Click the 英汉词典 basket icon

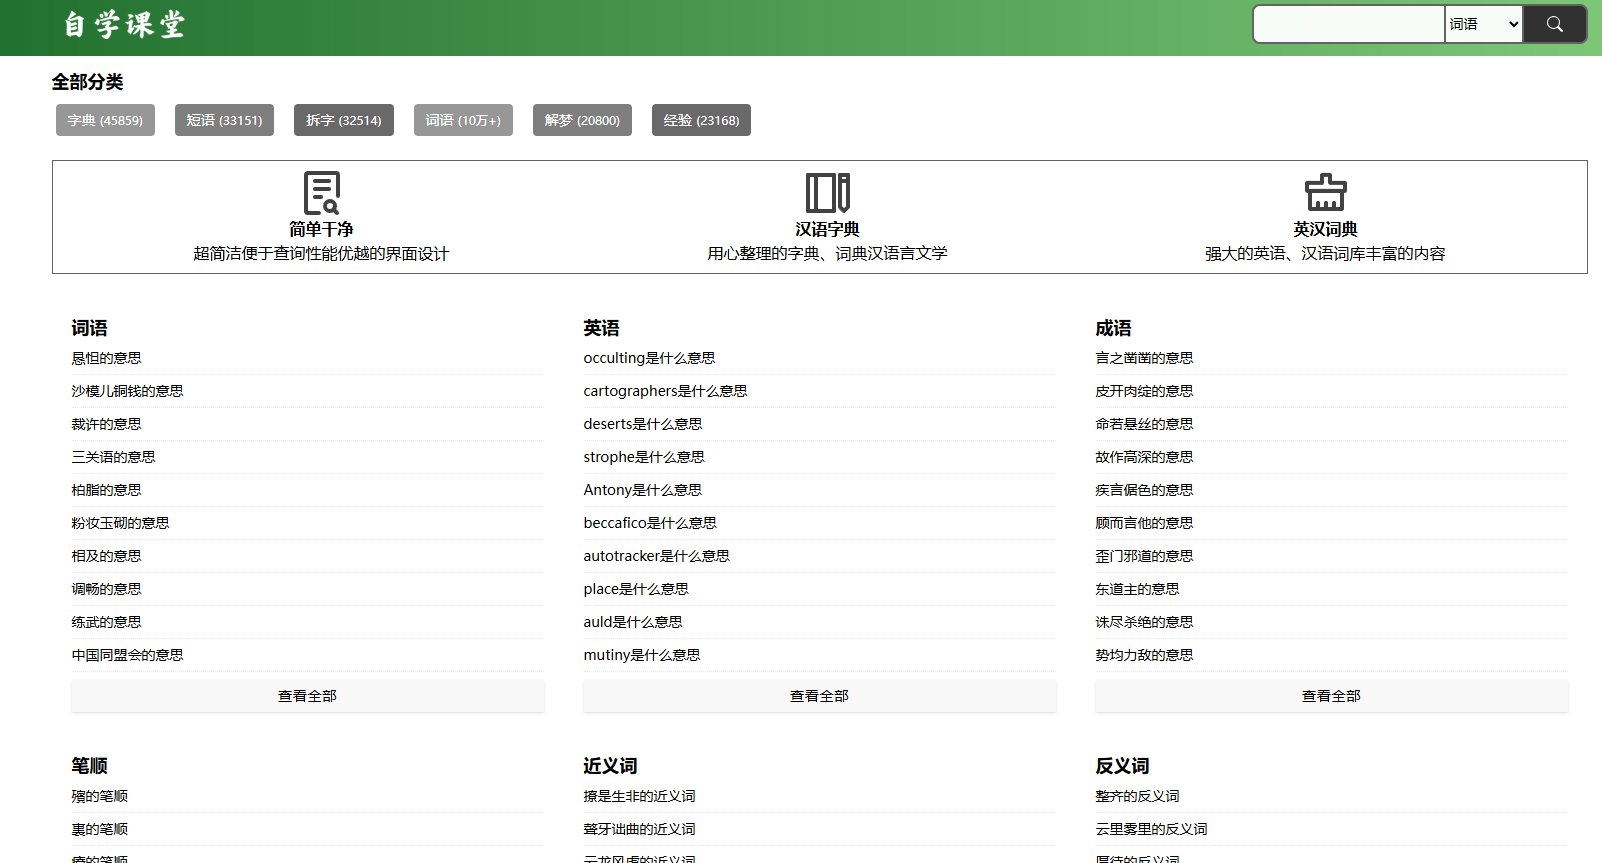[1325, 192]
